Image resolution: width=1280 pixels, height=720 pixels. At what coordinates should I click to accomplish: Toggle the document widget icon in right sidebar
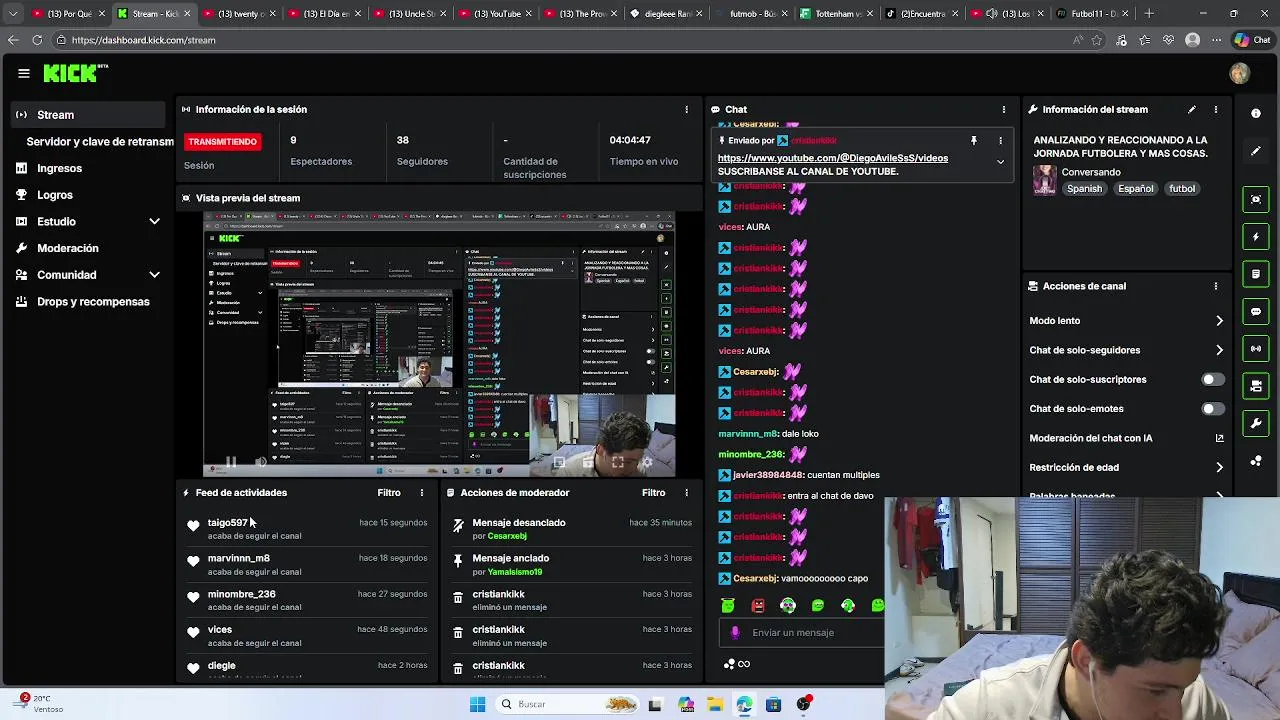pos(1256,274)
